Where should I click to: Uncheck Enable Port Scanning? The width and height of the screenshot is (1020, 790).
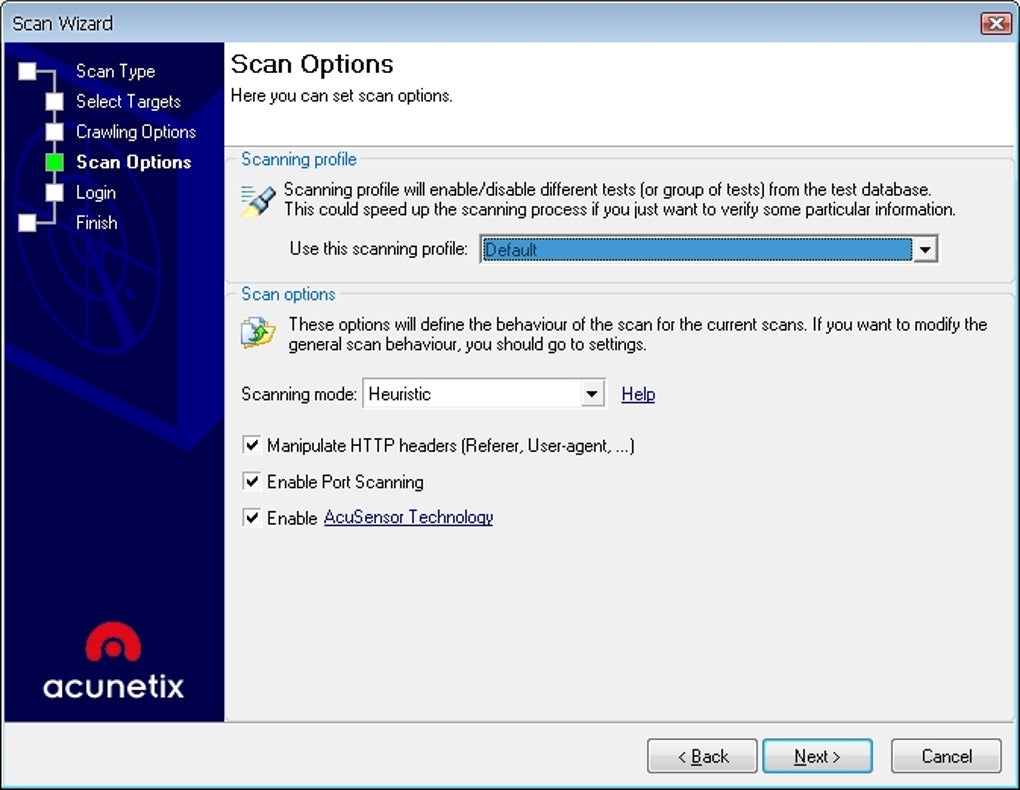(251, 481)
